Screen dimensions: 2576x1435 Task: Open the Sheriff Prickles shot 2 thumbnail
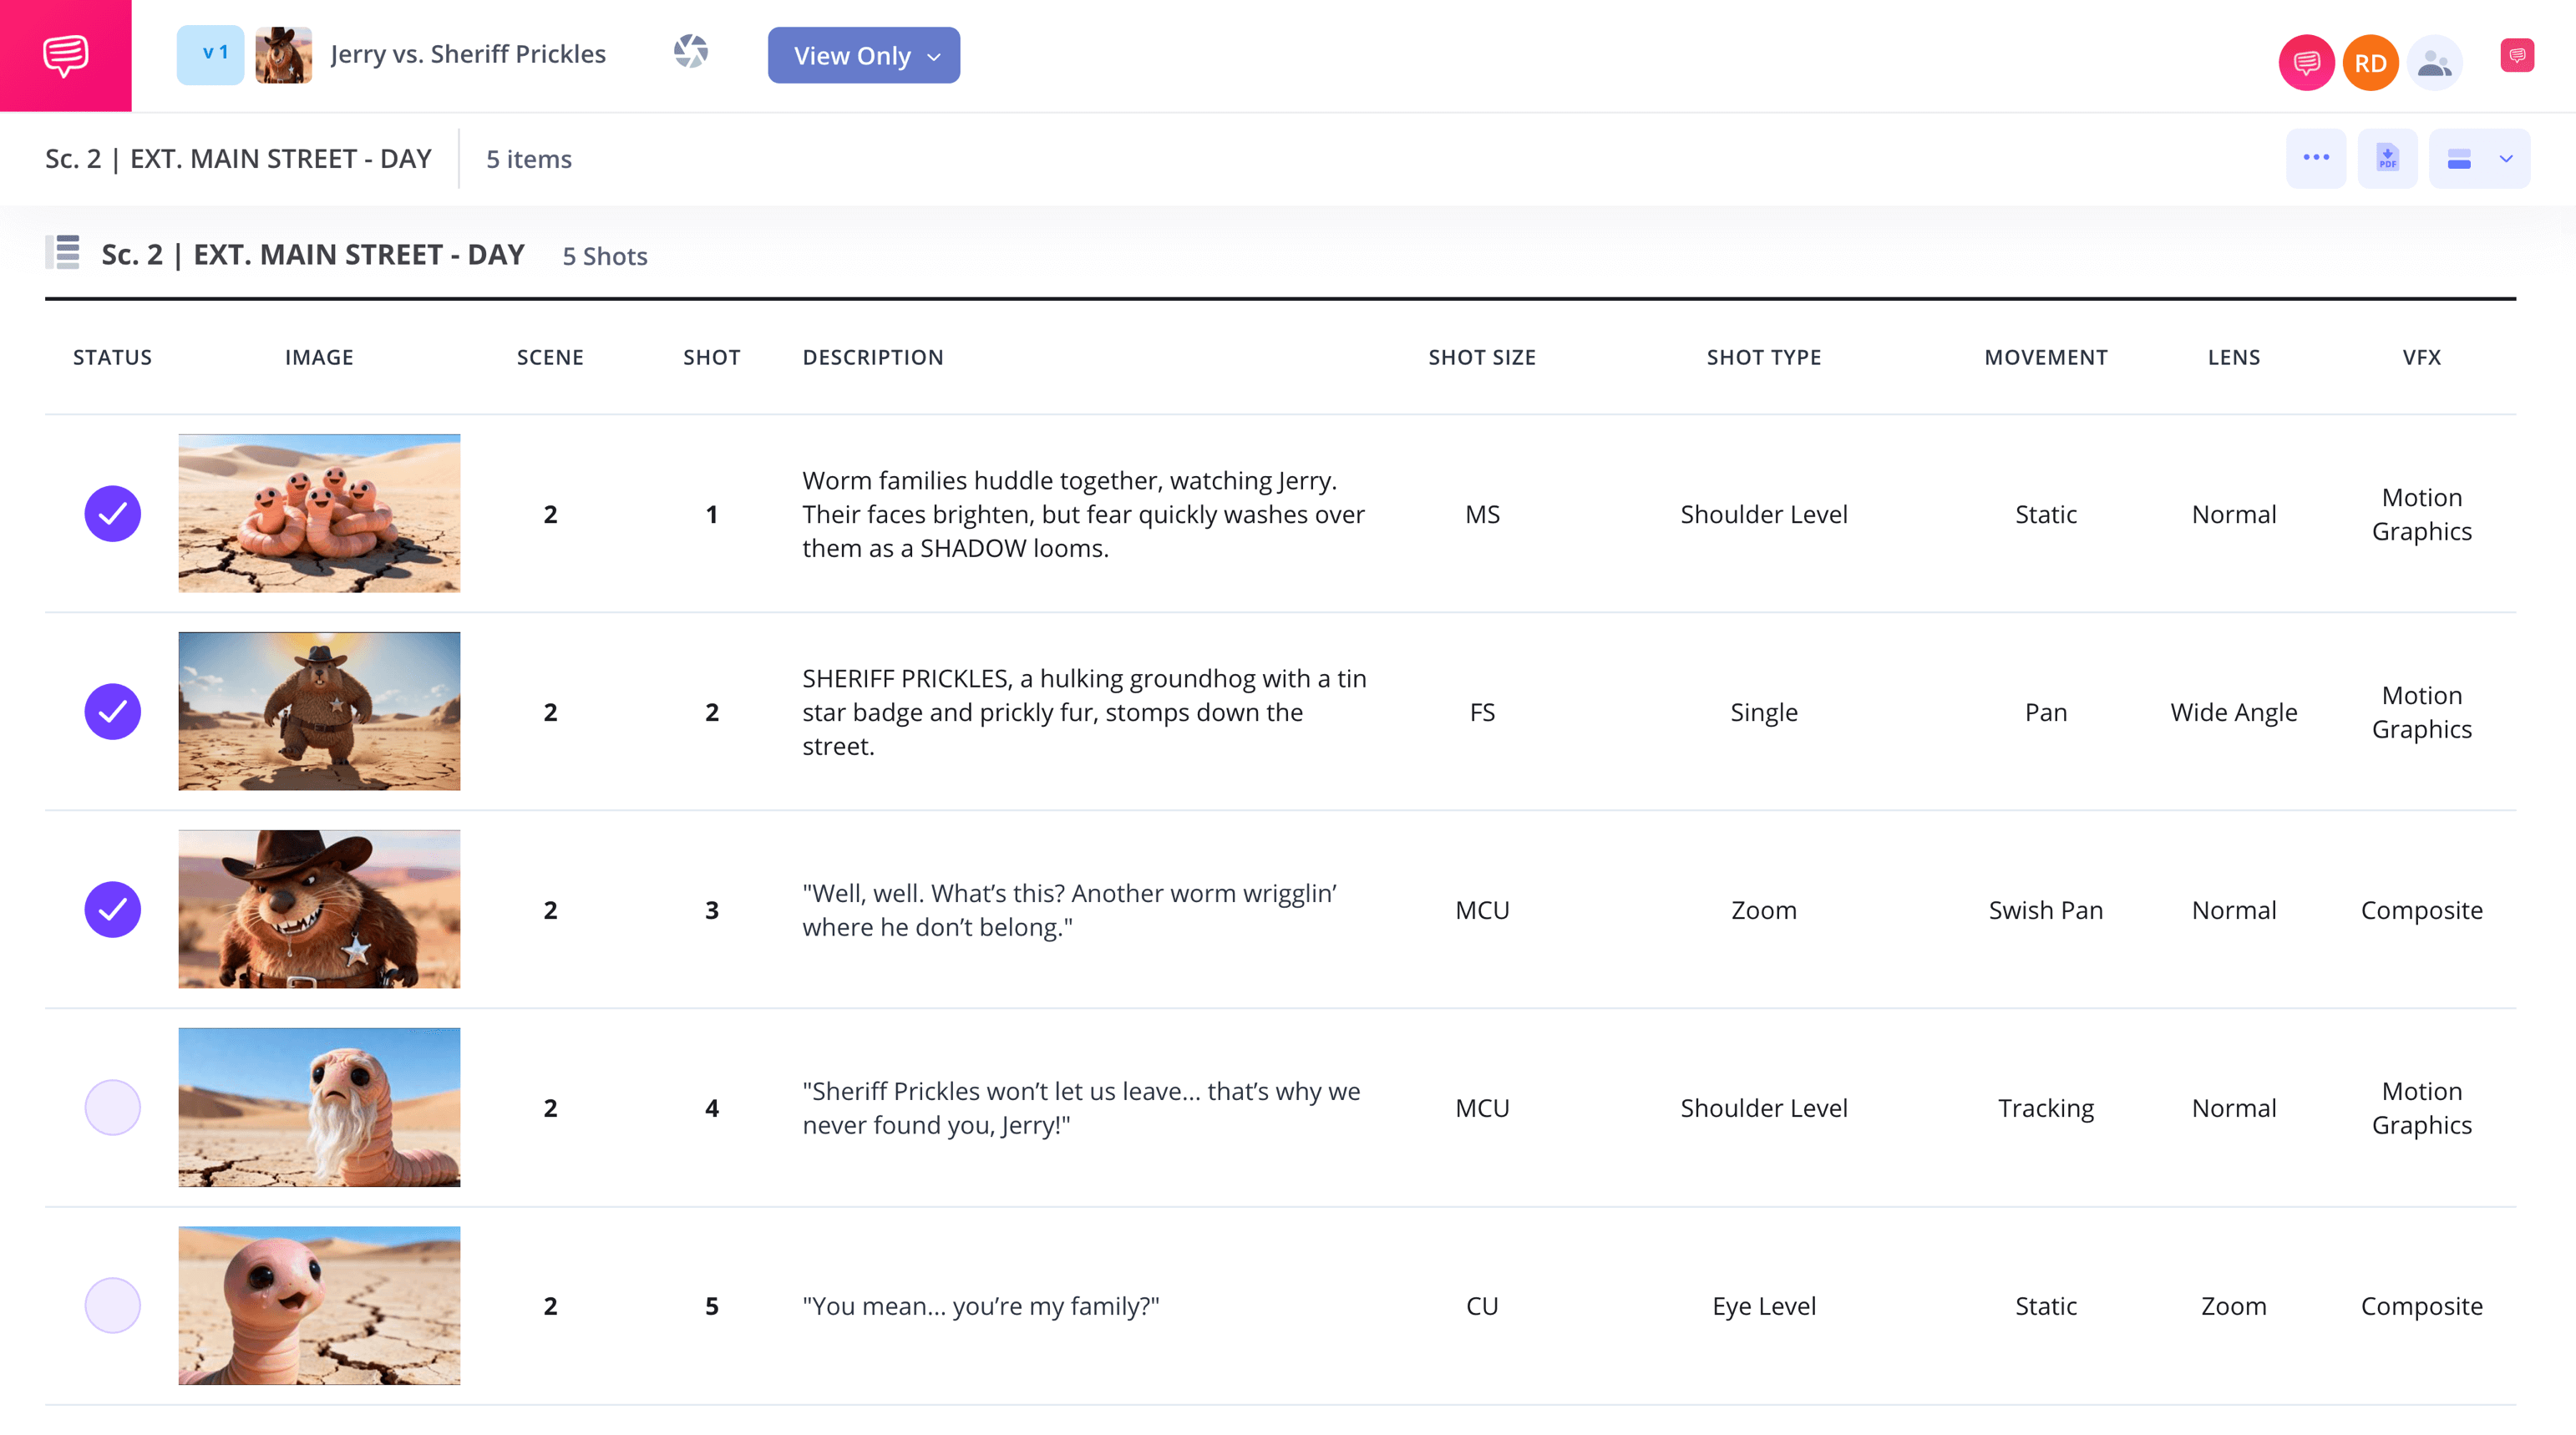(x=319, y=711)
